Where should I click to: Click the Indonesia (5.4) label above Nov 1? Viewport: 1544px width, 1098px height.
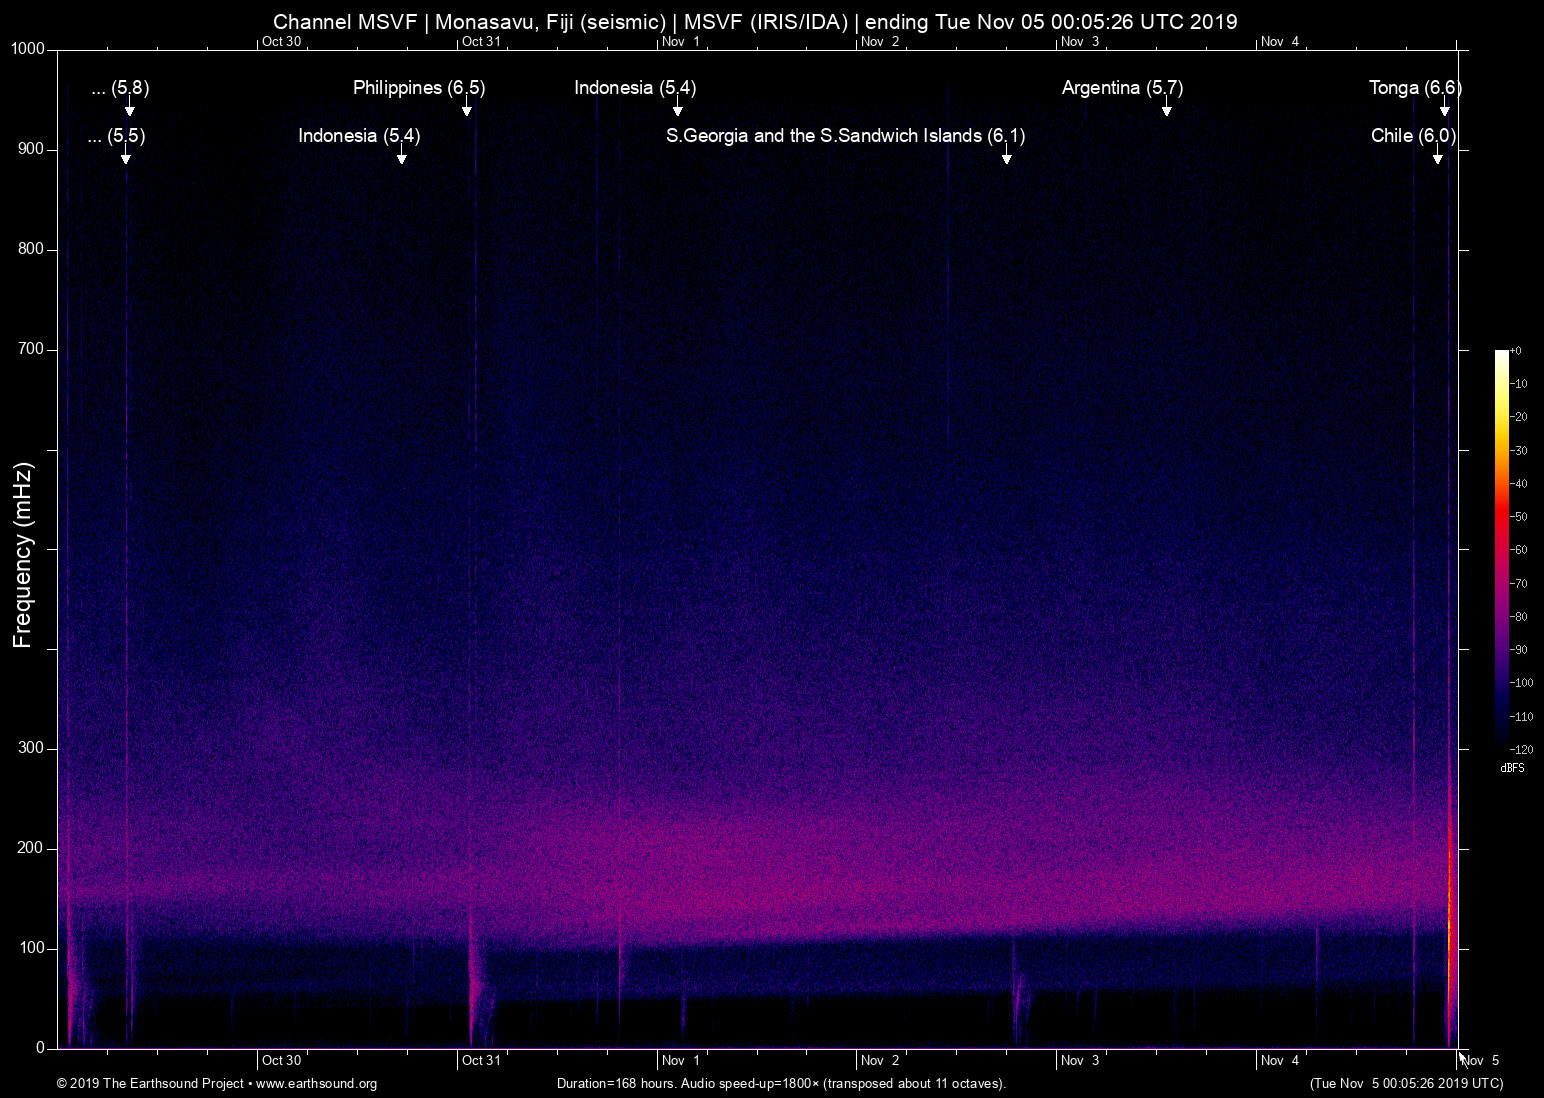click(637, 88)
